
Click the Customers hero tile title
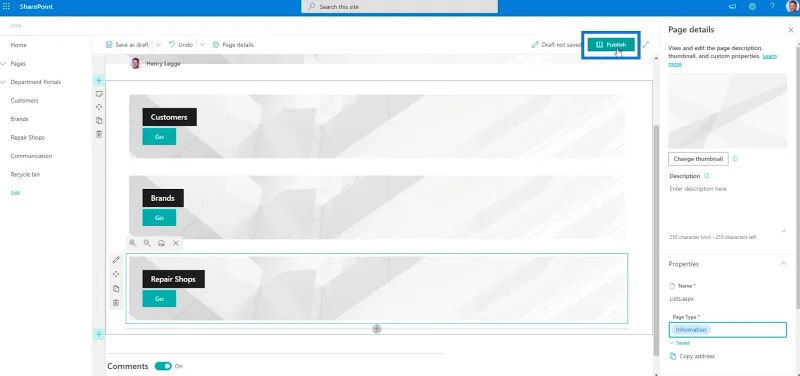point(169,117)
